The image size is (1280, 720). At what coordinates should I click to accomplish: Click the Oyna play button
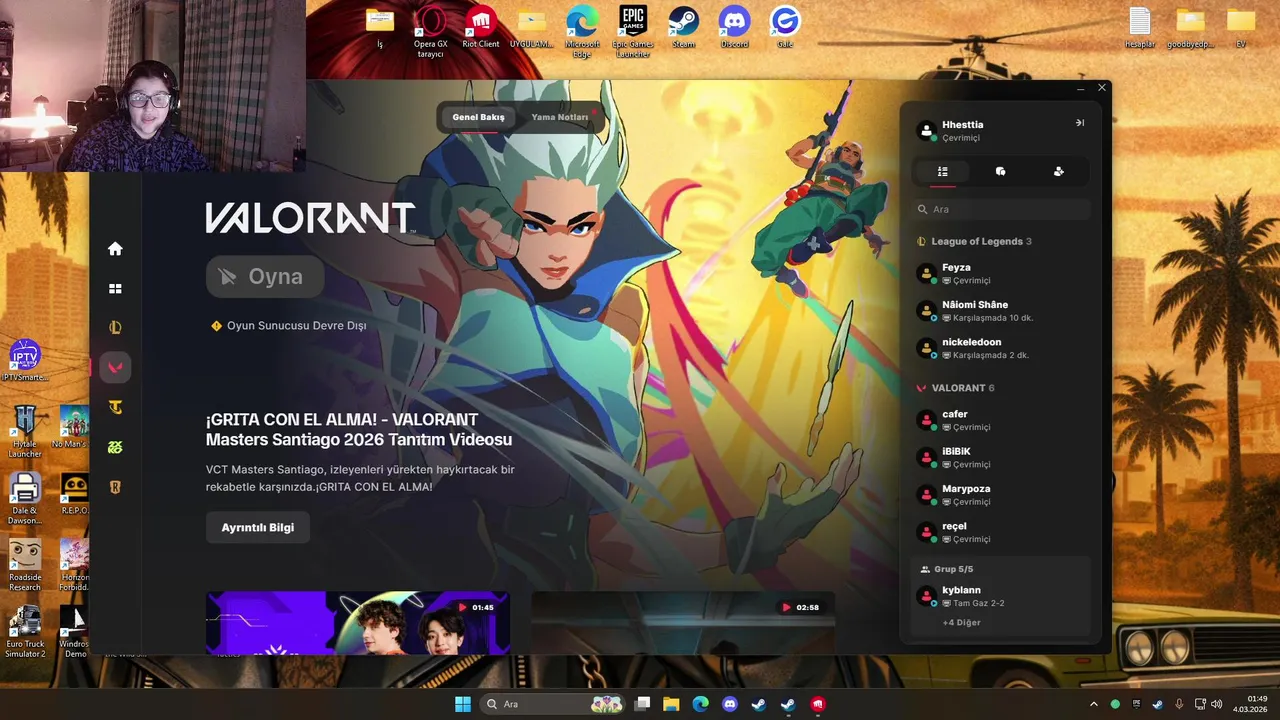[265, 277]
